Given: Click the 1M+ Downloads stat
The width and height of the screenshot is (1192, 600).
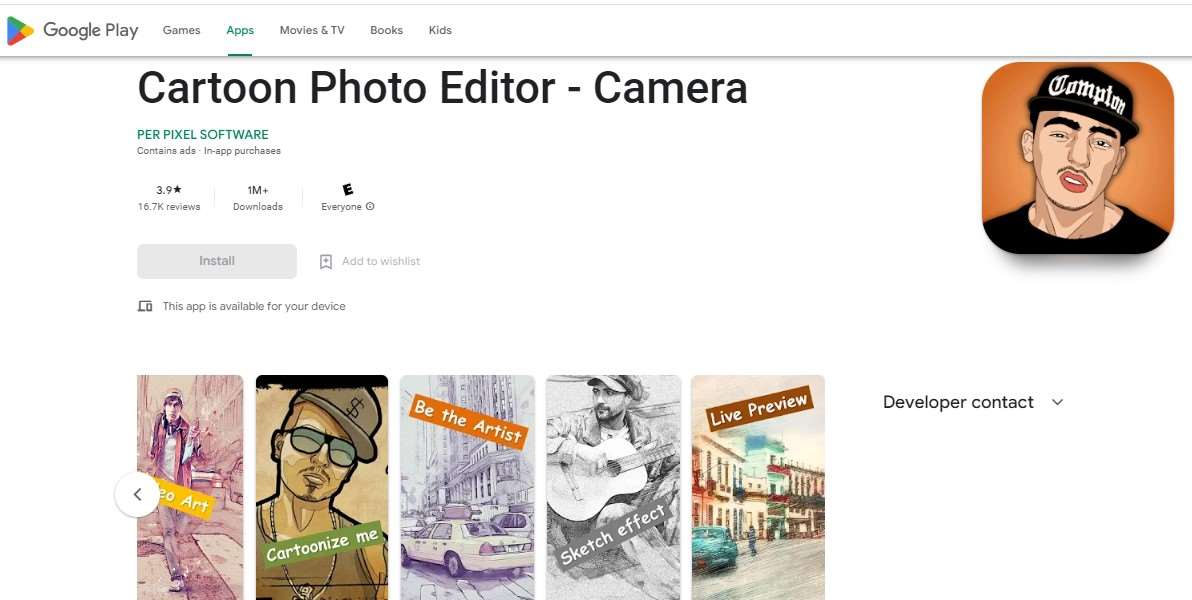Looking at the screenshot, I should [258, 198].
